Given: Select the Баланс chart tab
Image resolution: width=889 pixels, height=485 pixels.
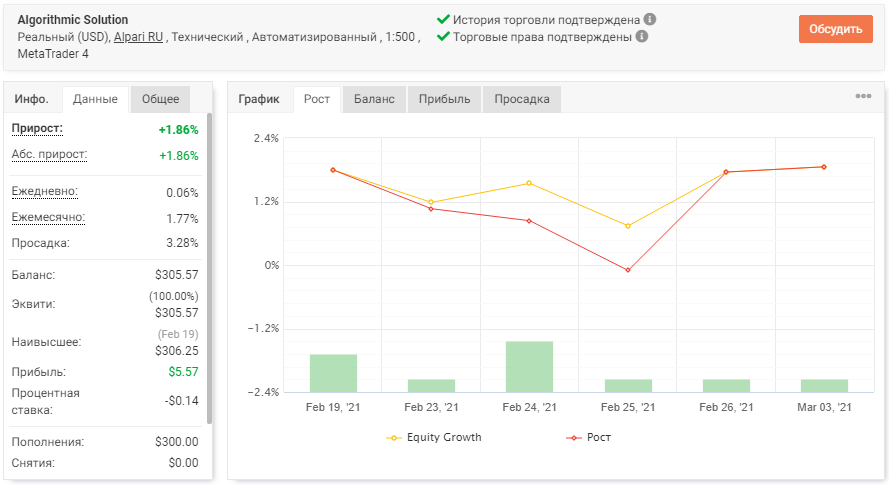Looking at the screenshot, I should [x=374, y=99].
